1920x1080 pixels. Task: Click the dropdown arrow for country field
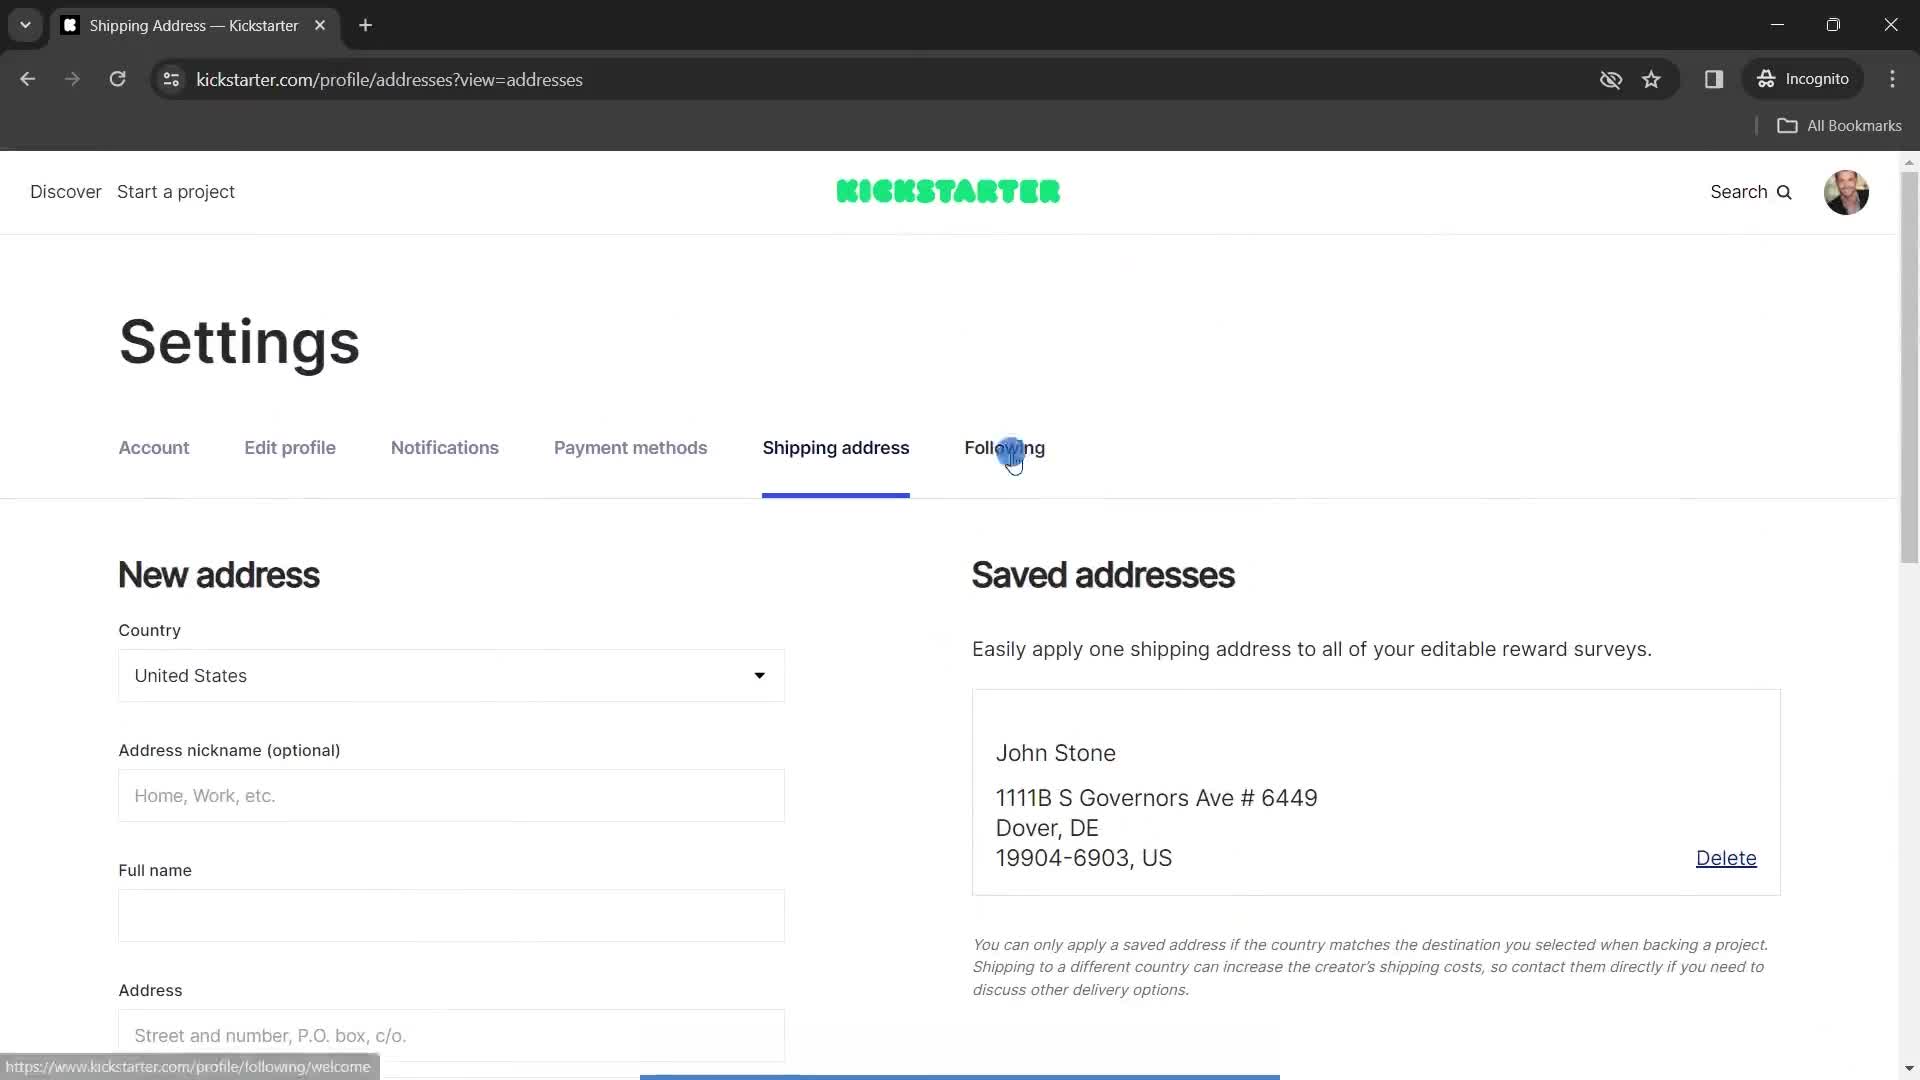pos(760,675)
